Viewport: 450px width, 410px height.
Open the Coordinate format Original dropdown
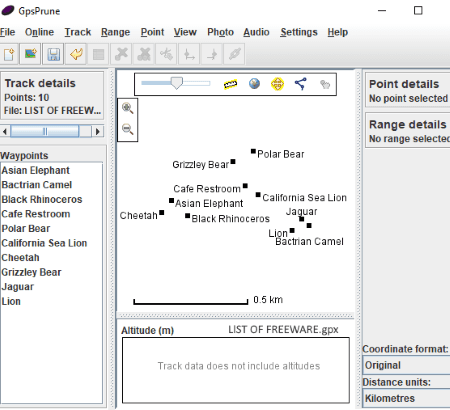[x=406, y=365]
